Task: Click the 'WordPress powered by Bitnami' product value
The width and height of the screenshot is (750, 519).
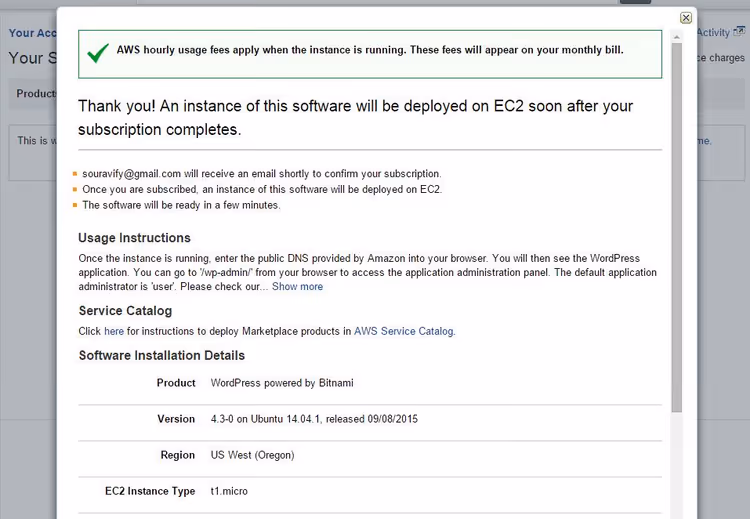Action: tap(282, 383)
